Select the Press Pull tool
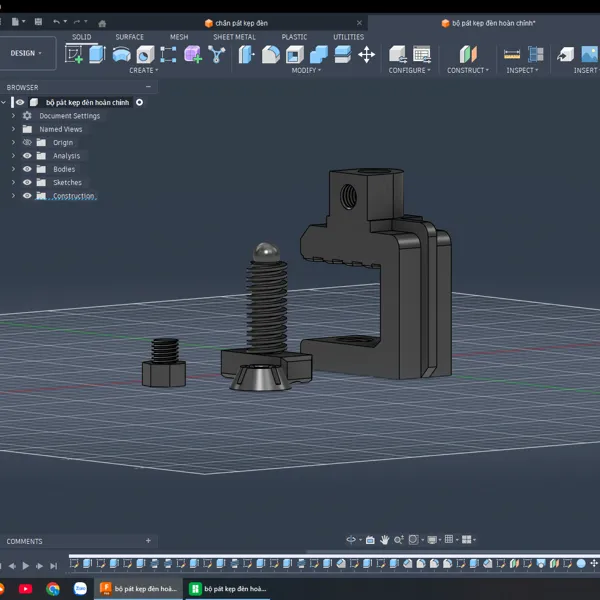600x600 pixels. tap(247, 54)
